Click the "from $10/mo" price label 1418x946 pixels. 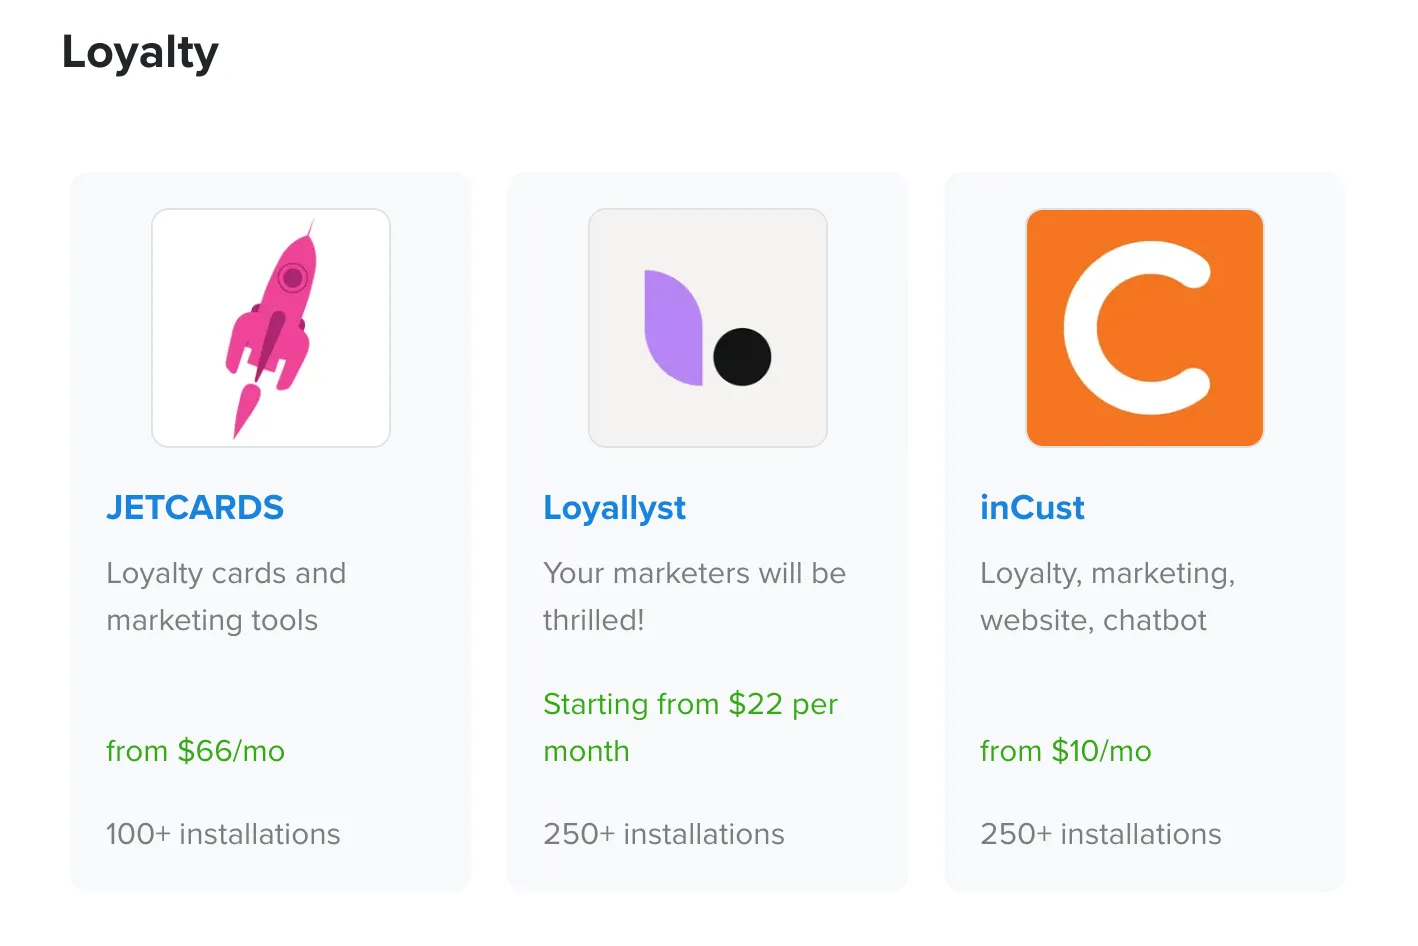coord(1066,751)
